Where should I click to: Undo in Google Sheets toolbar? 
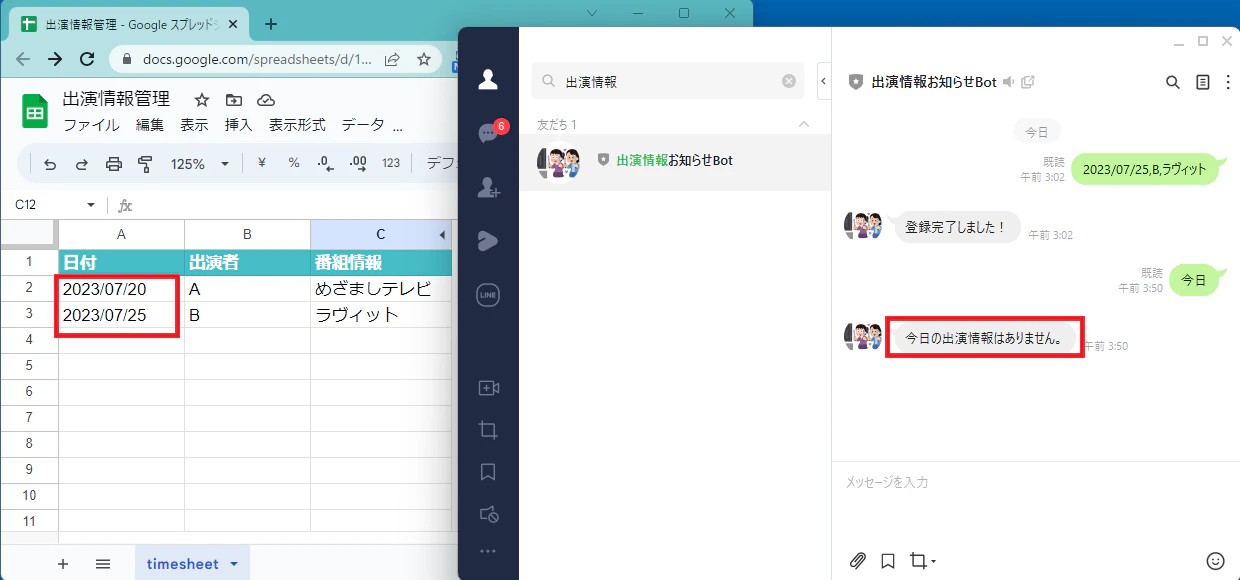pyautogui.click(x=50, y=164)
